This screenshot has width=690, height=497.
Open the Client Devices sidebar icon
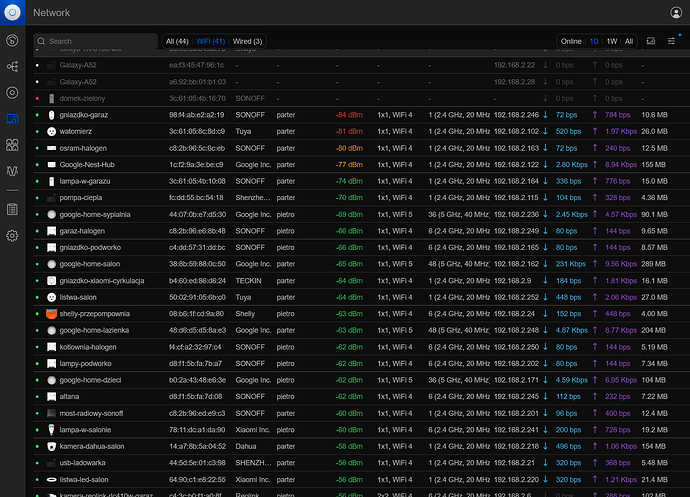(12, 119)
